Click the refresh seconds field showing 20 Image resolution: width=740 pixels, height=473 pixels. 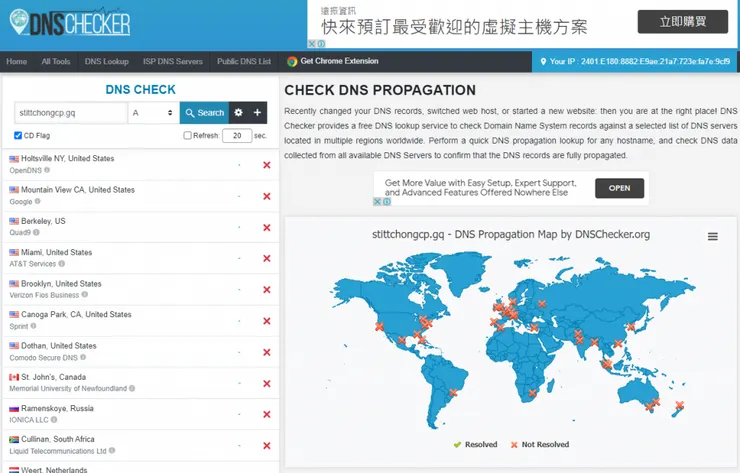(x=237, y=135)
